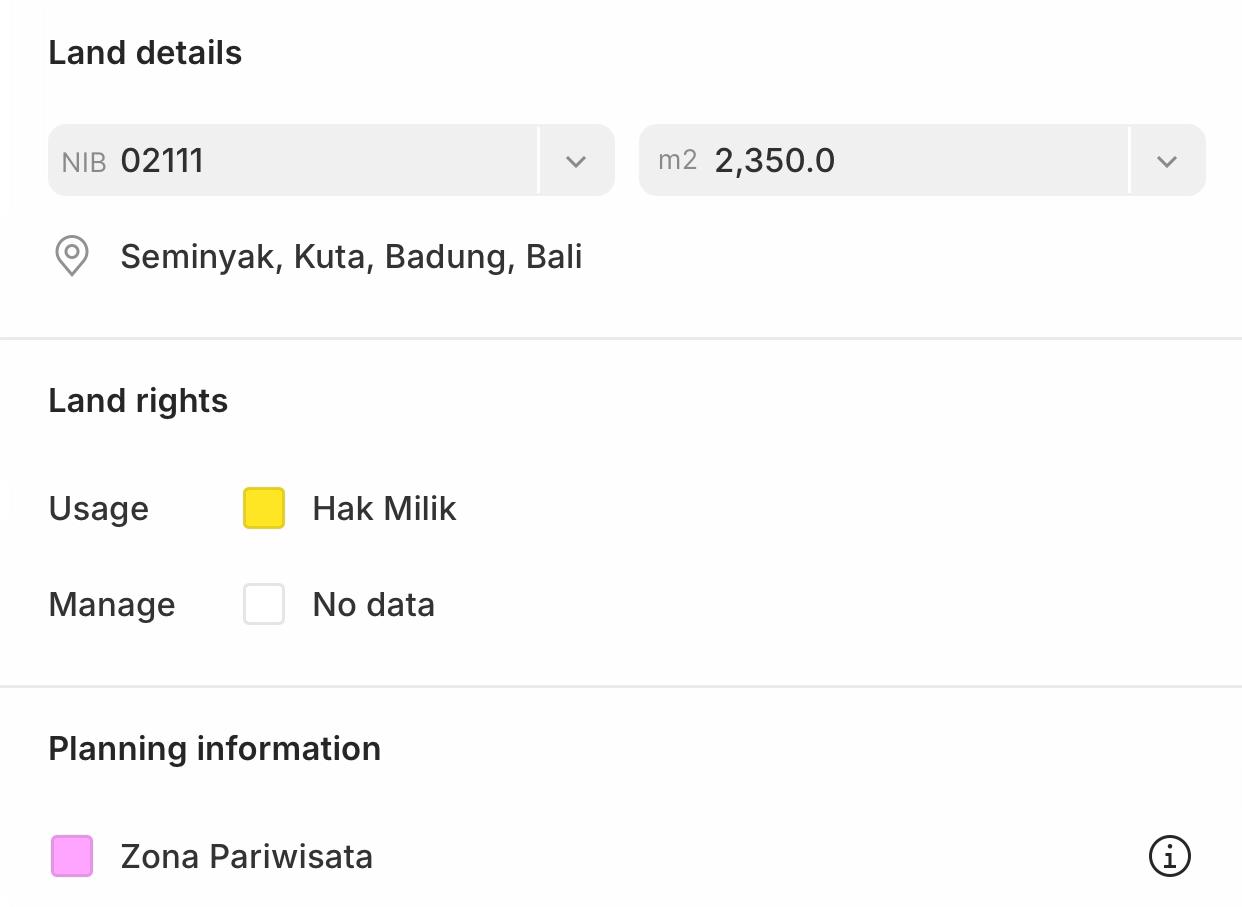Screen dimensions: 1242x907
Task: Click the location pin icon
Action: point(71,256)
